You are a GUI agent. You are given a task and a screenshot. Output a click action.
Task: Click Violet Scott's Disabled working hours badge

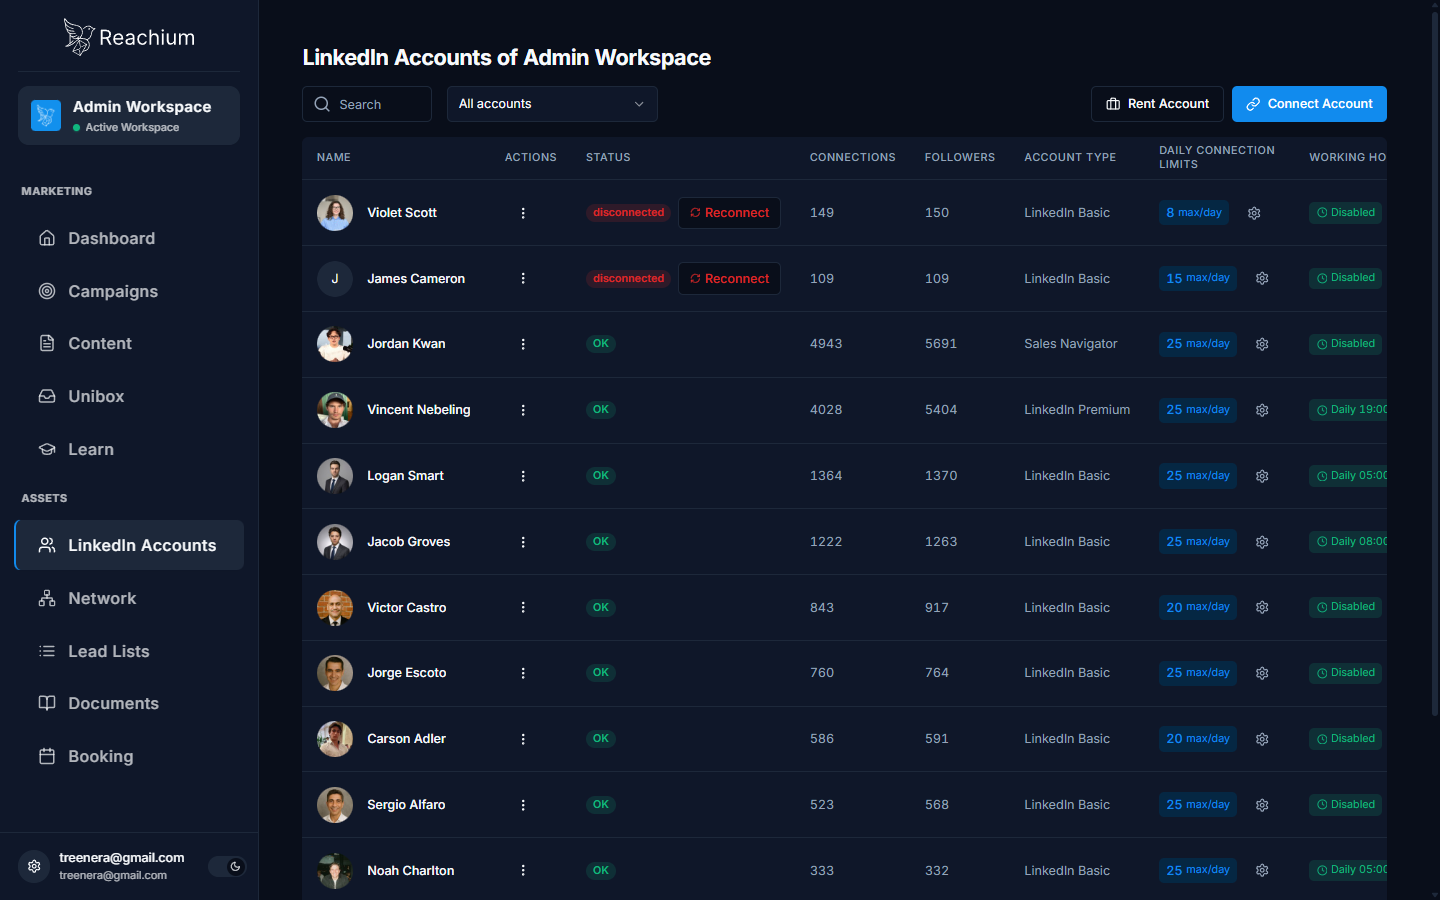click(1345, 213)
